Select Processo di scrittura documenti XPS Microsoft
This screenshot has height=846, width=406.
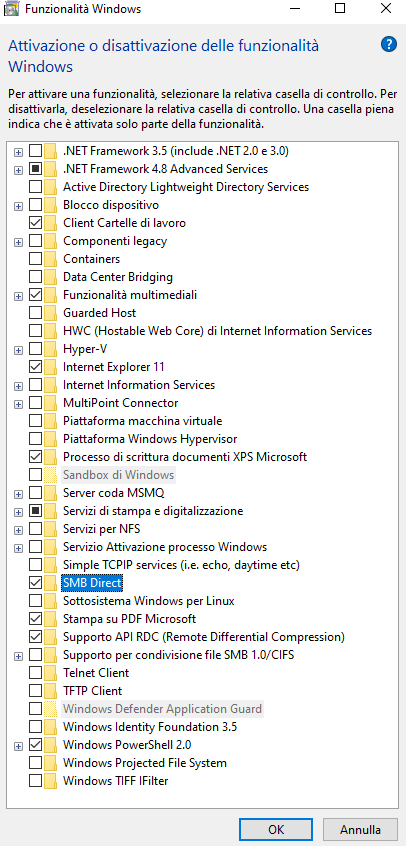pos(185,457)
